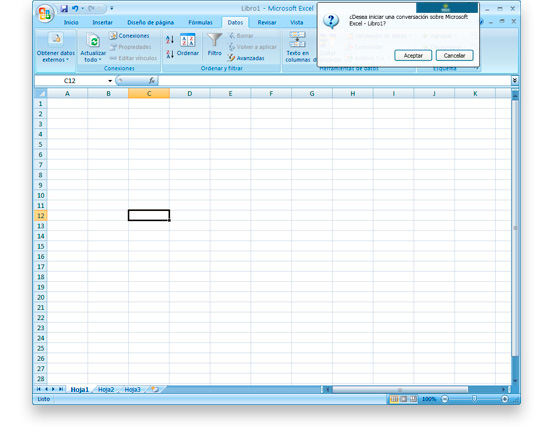Click the Borrar filter command
557x441 pixels.
point(241,36)
